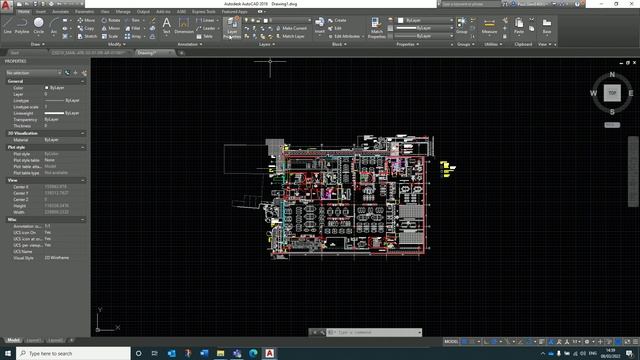Viewport: 640px width, 360px height.
Task: Click the Leader button
Action: pyautogui.click(x=206, y=28)
